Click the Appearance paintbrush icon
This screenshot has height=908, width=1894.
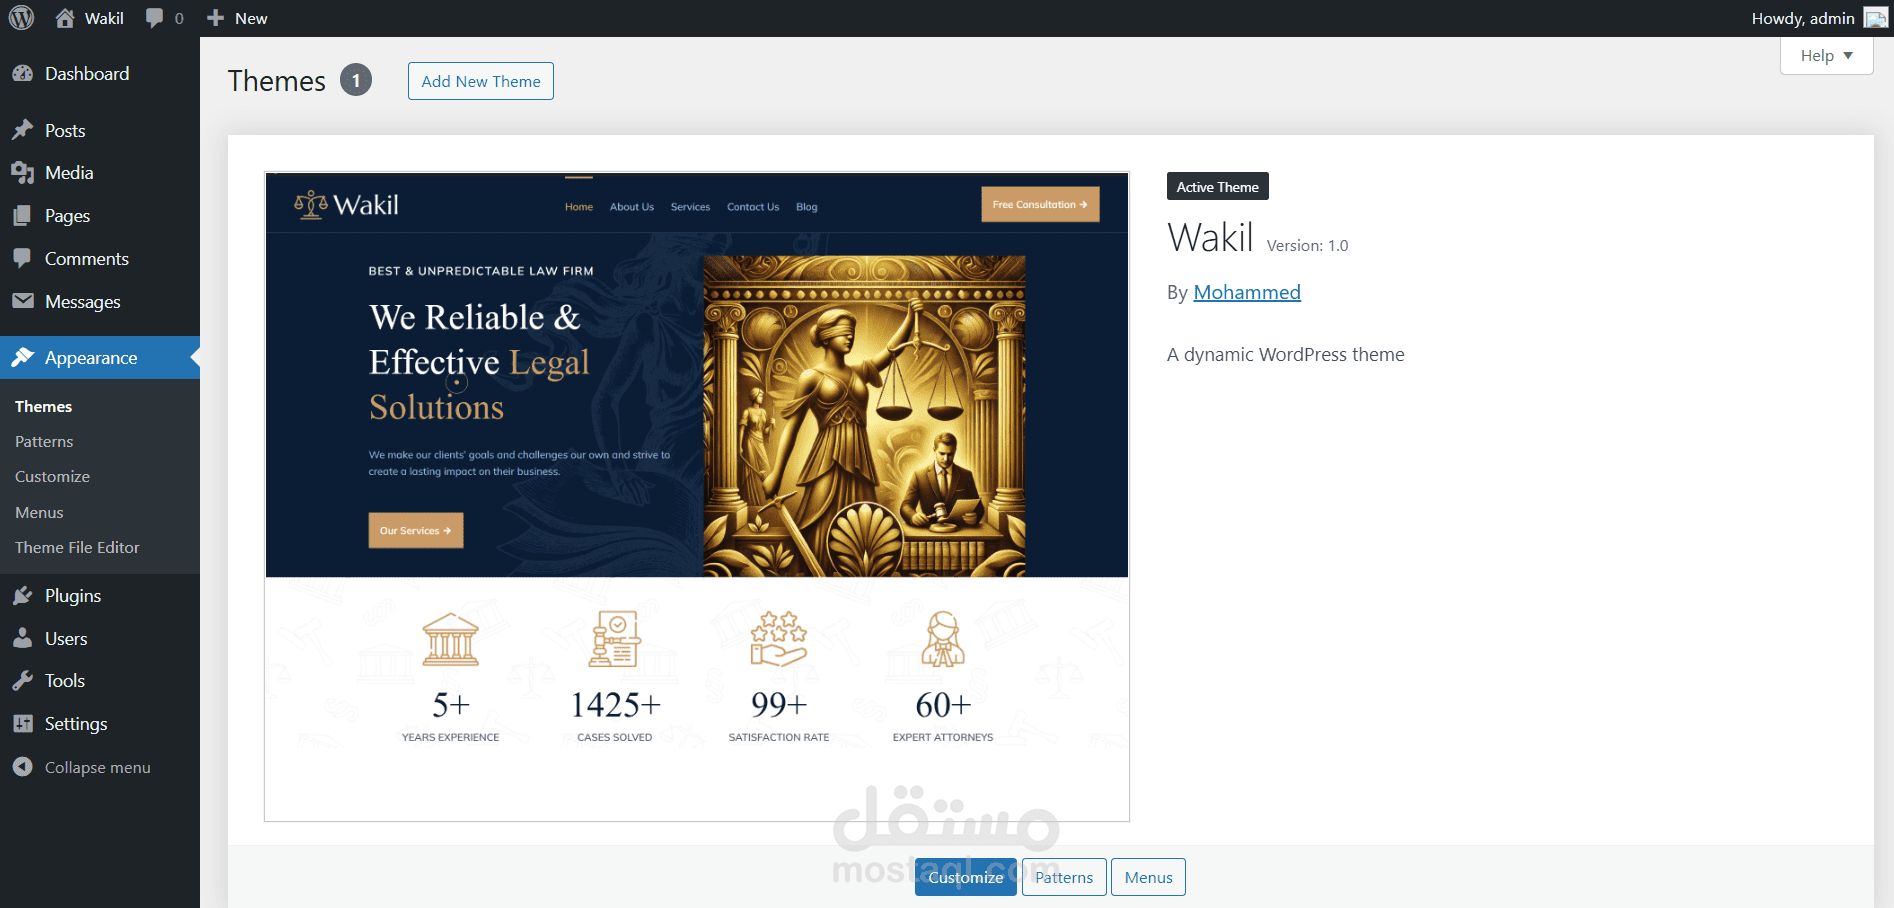23,357
